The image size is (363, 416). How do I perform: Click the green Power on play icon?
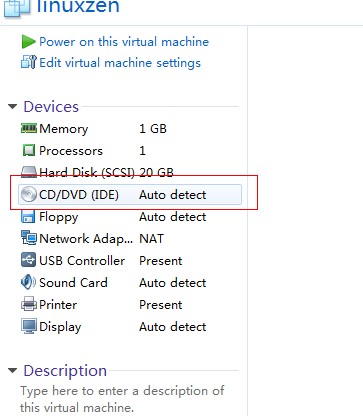[x=28, y=42]
